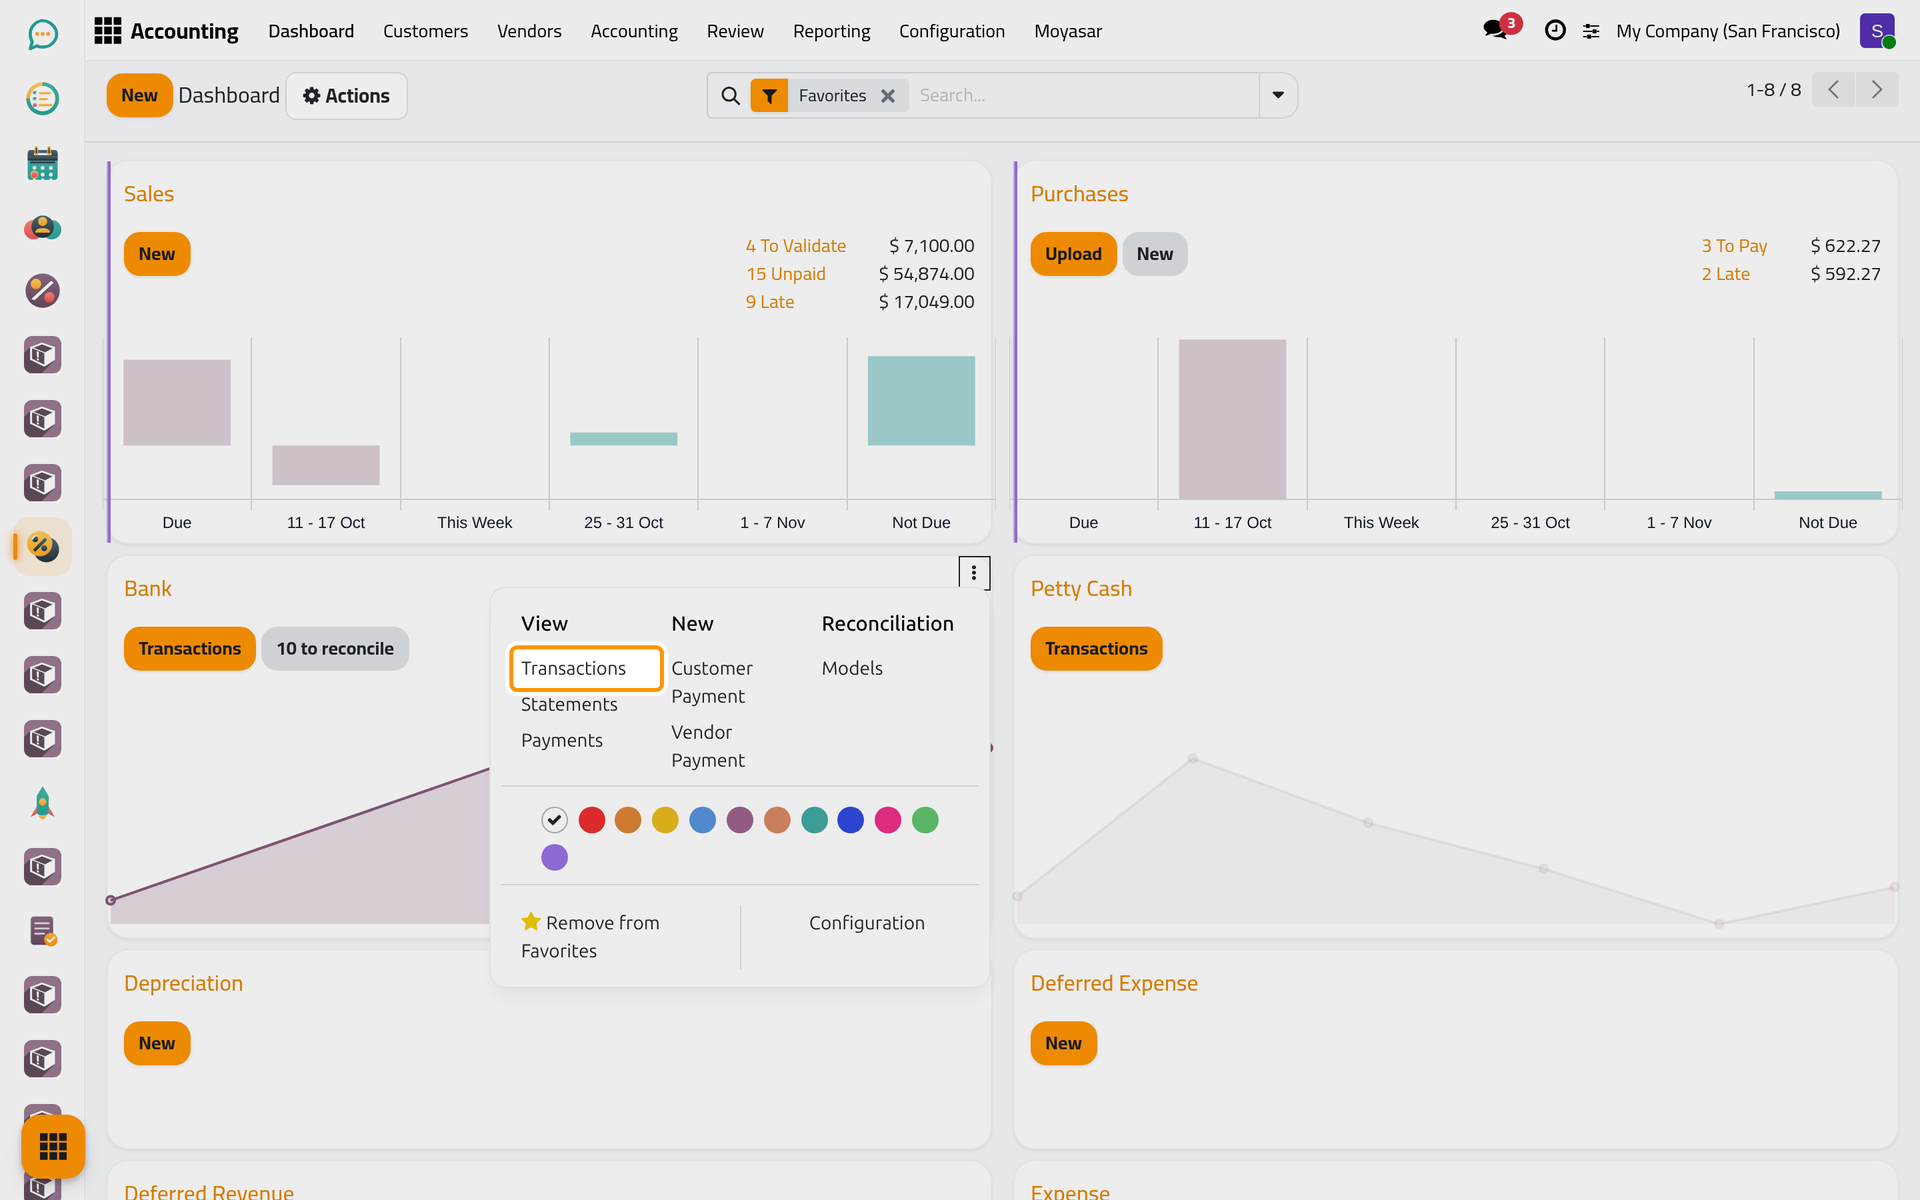Click Transactions button in Petty Cash card

click(1096, 649)
